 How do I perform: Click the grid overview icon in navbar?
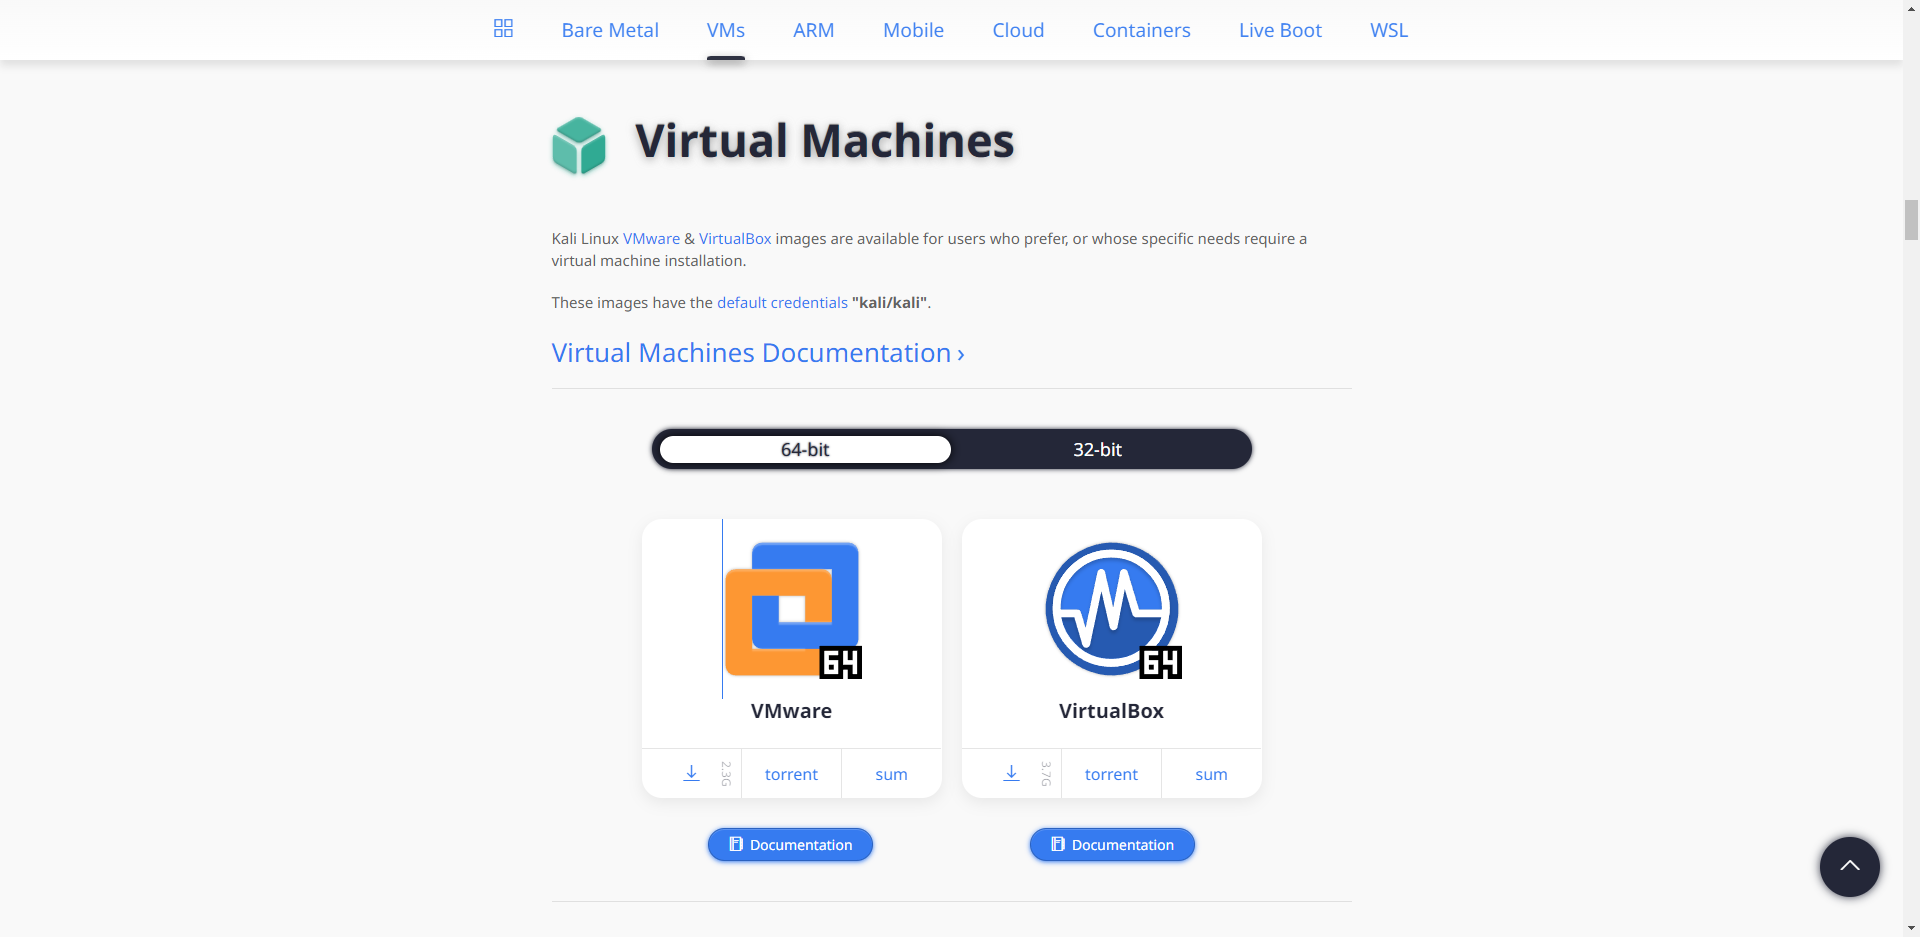(503, 29)
